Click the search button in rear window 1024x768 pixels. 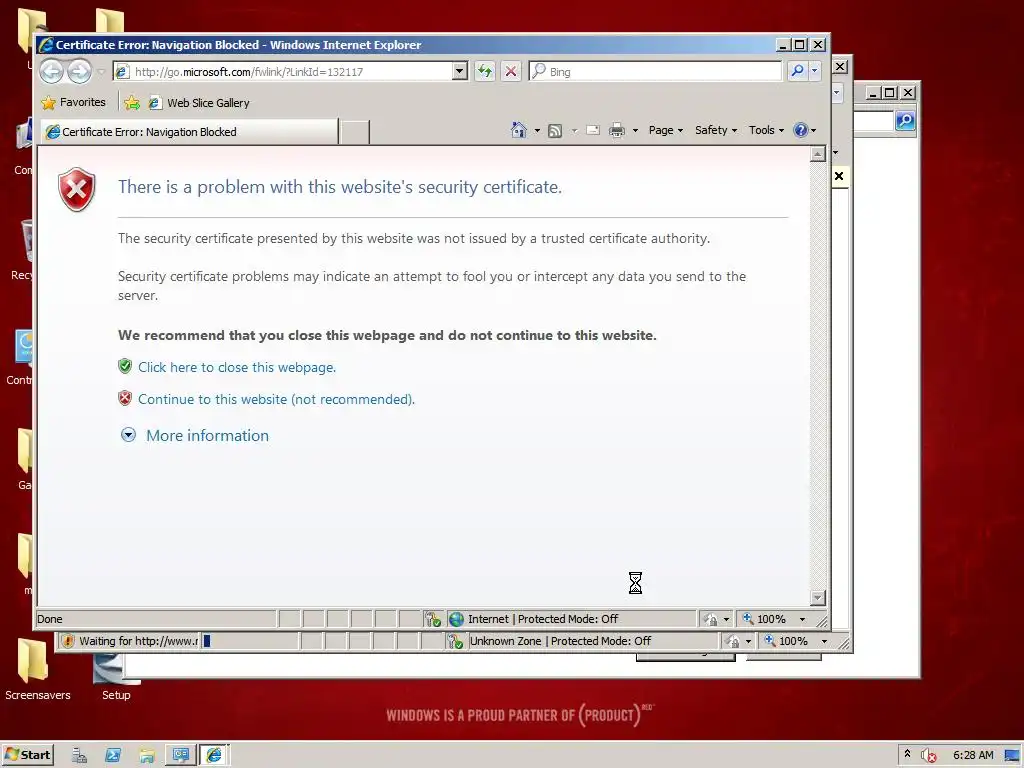[905, 121]
